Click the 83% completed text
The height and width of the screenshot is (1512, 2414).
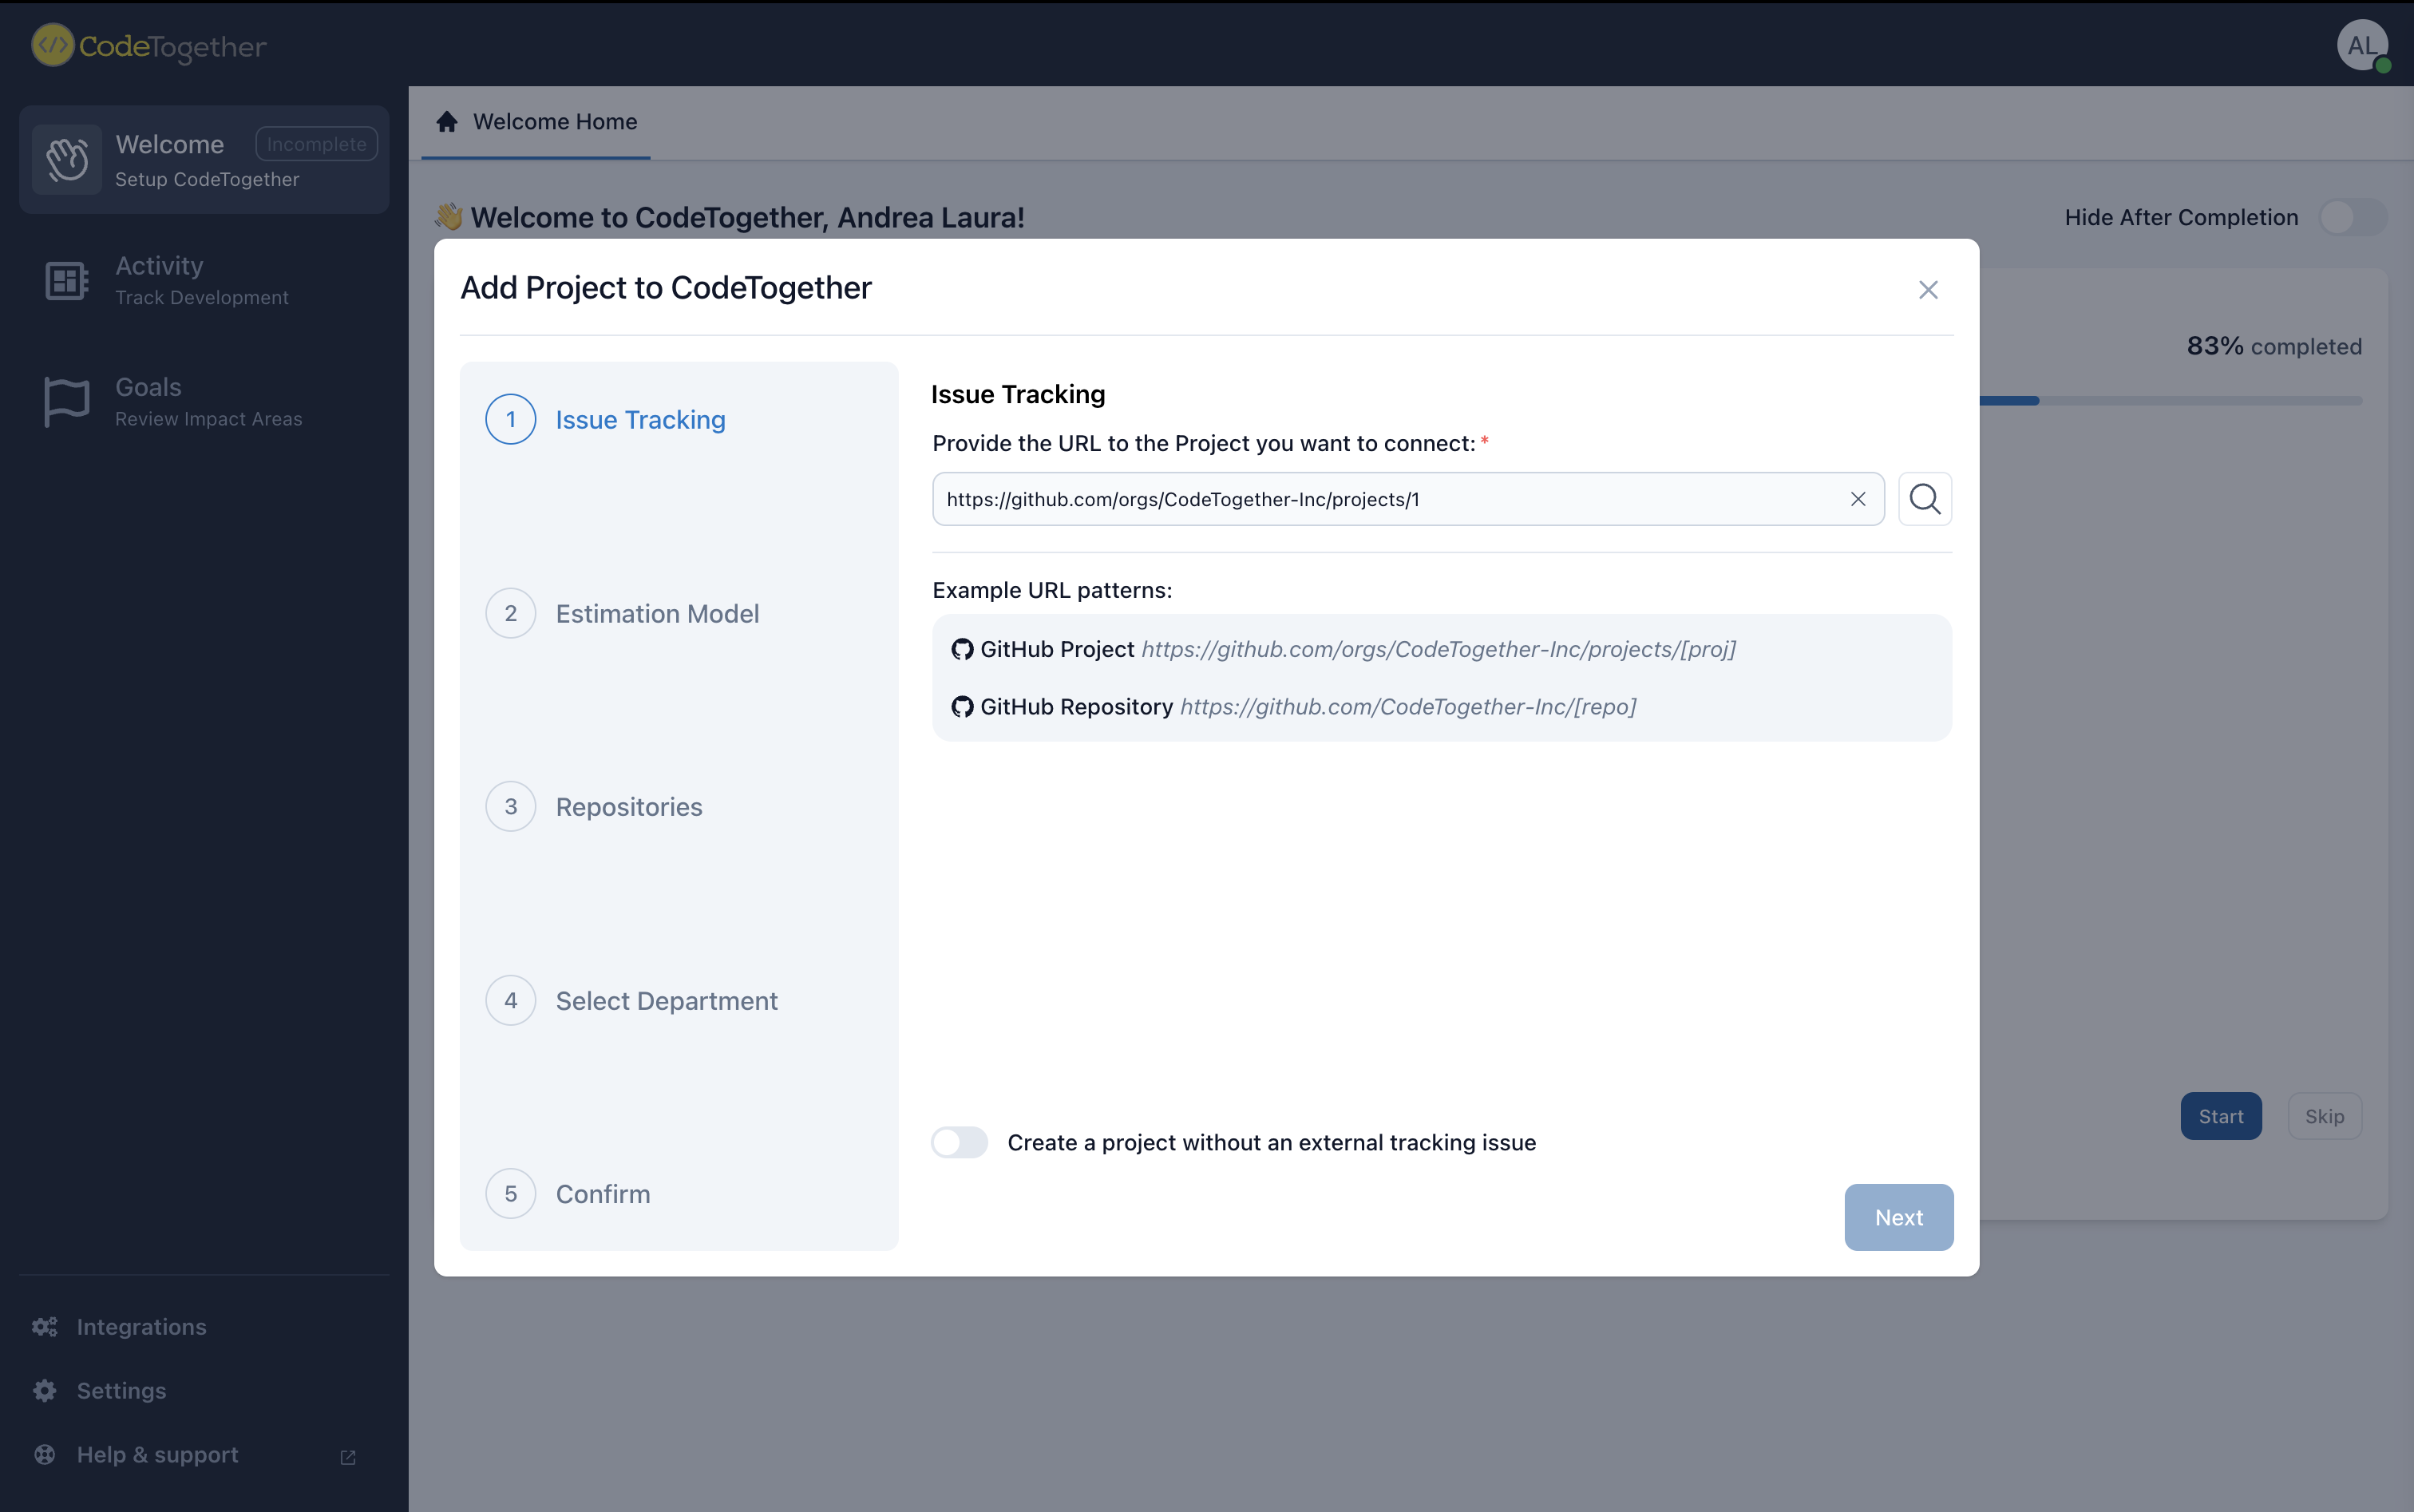[x=2273, y=346]
